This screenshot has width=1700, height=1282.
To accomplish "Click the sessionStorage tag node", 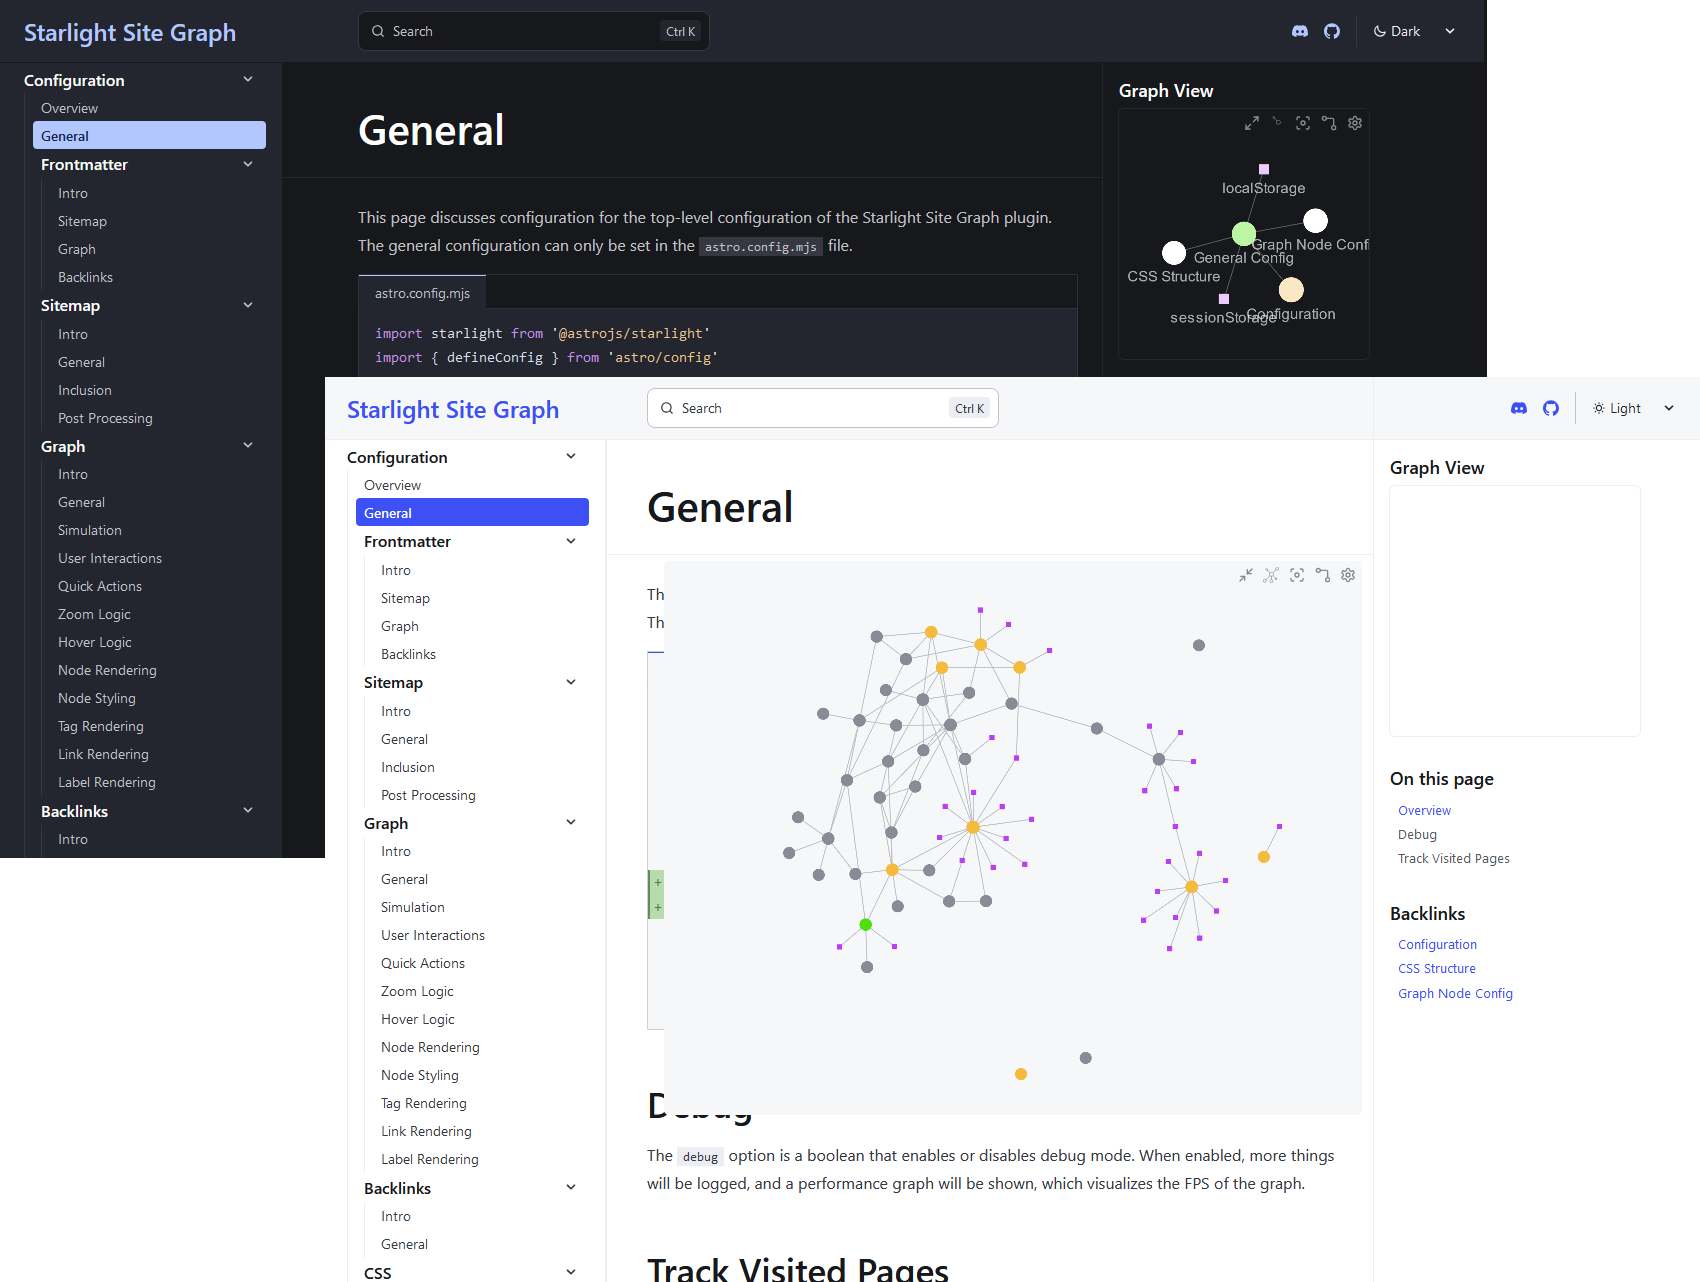I will [1224, 299].
